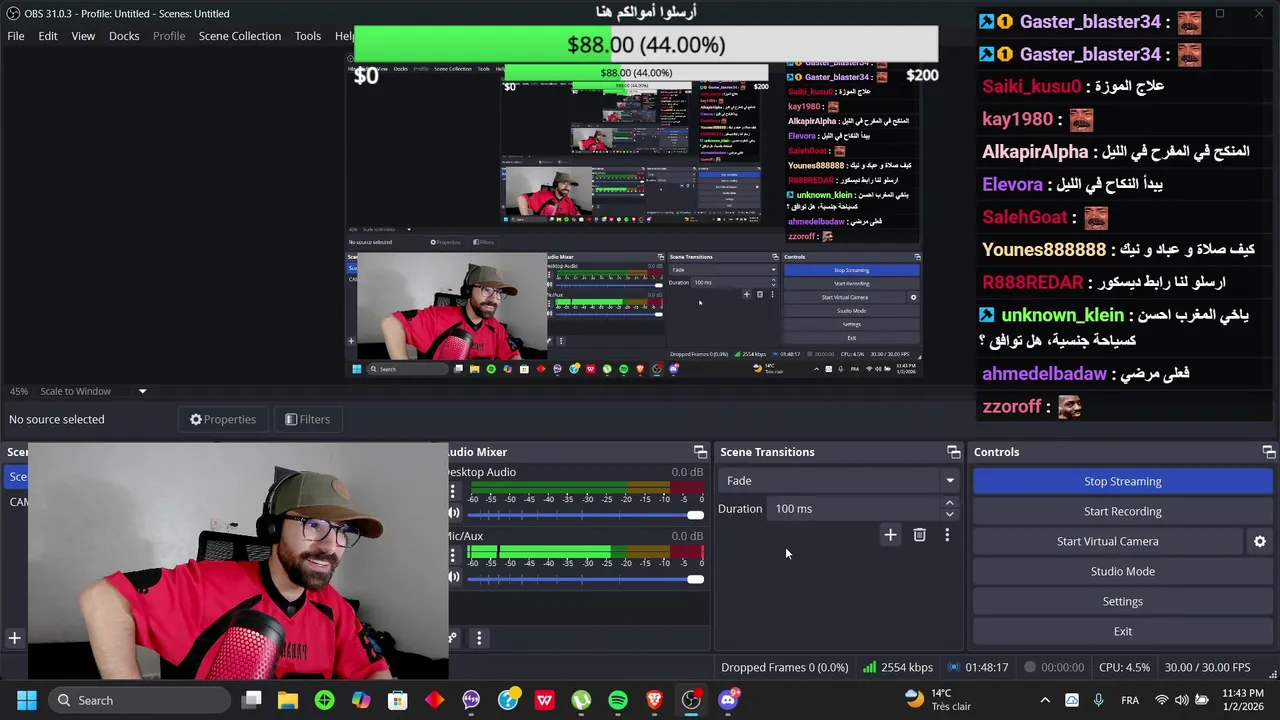The height and width of the screenshot is (720, 1280).
Task: Open Discord from taskbar
Action: click(x=728, y=700)
